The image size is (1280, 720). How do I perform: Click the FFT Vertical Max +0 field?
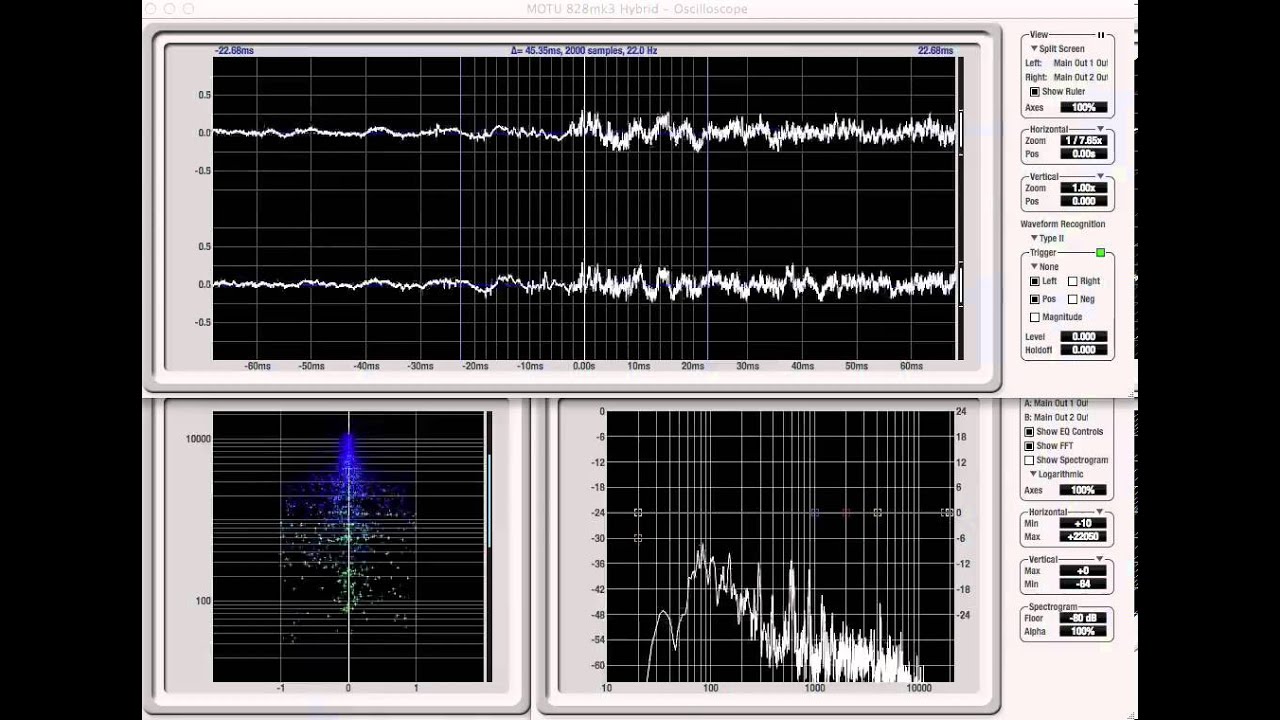(1083, 571)
